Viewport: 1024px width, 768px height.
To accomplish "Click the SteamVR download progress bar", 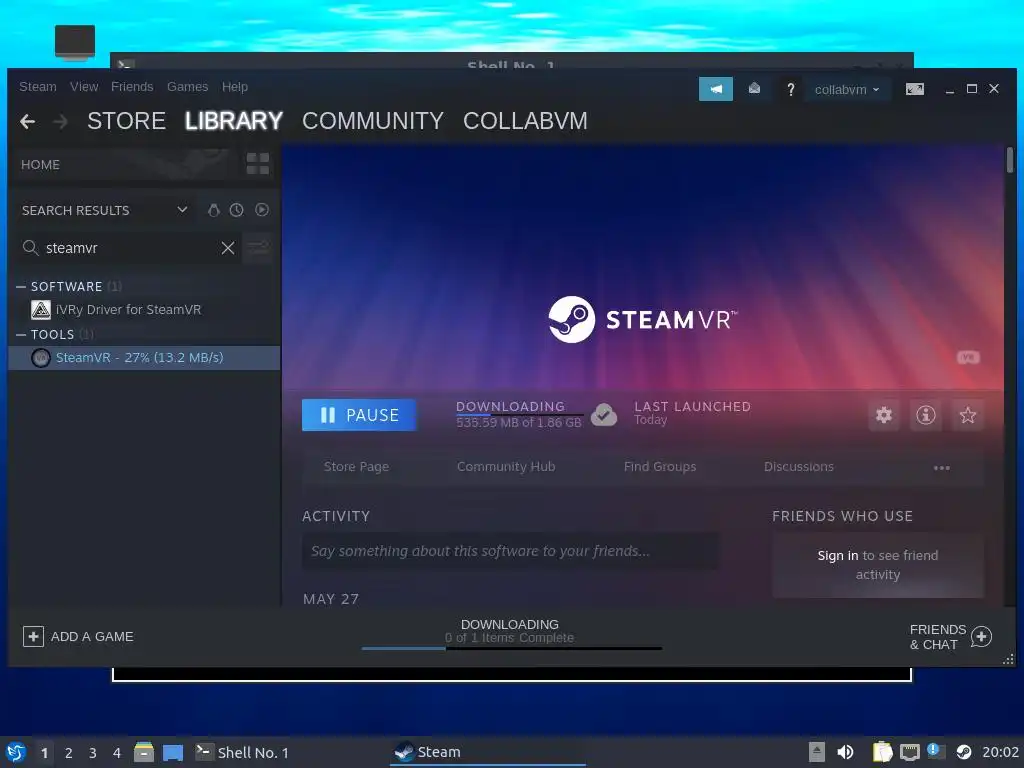I will click(520, 415).
